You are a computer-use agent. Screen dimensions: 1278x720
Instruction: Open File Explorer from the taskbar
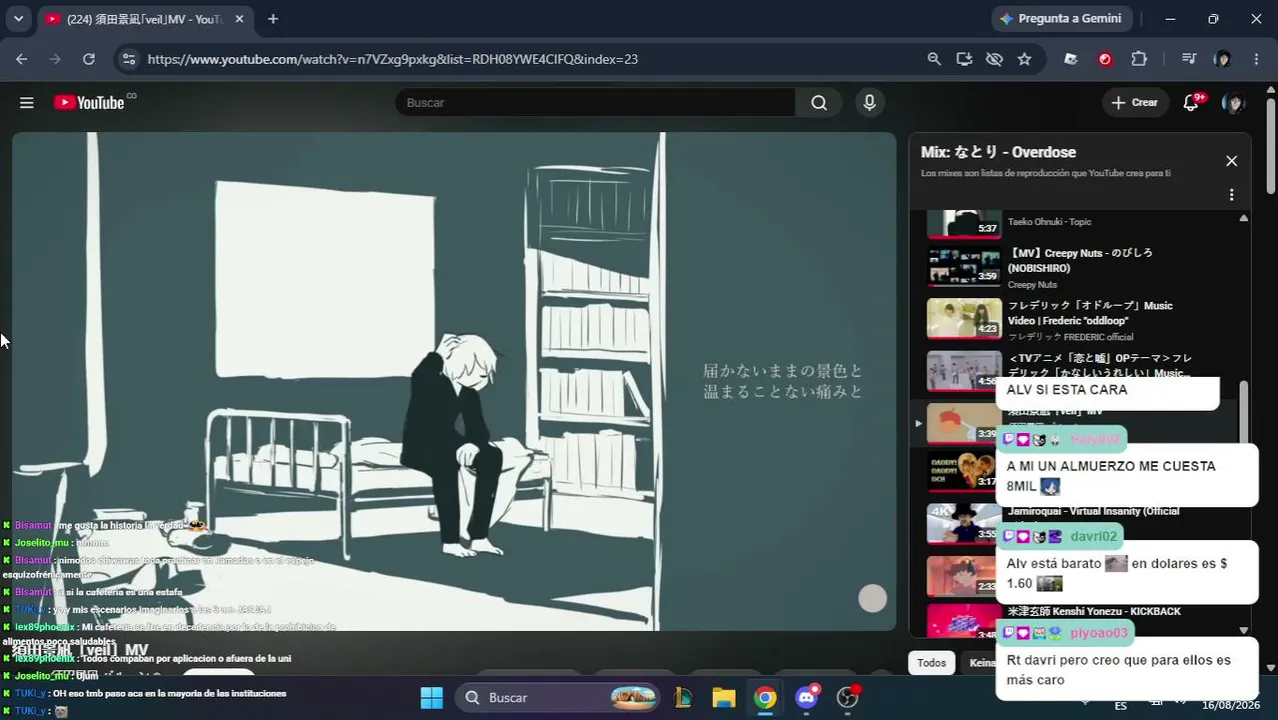click(x=724, y=697)
